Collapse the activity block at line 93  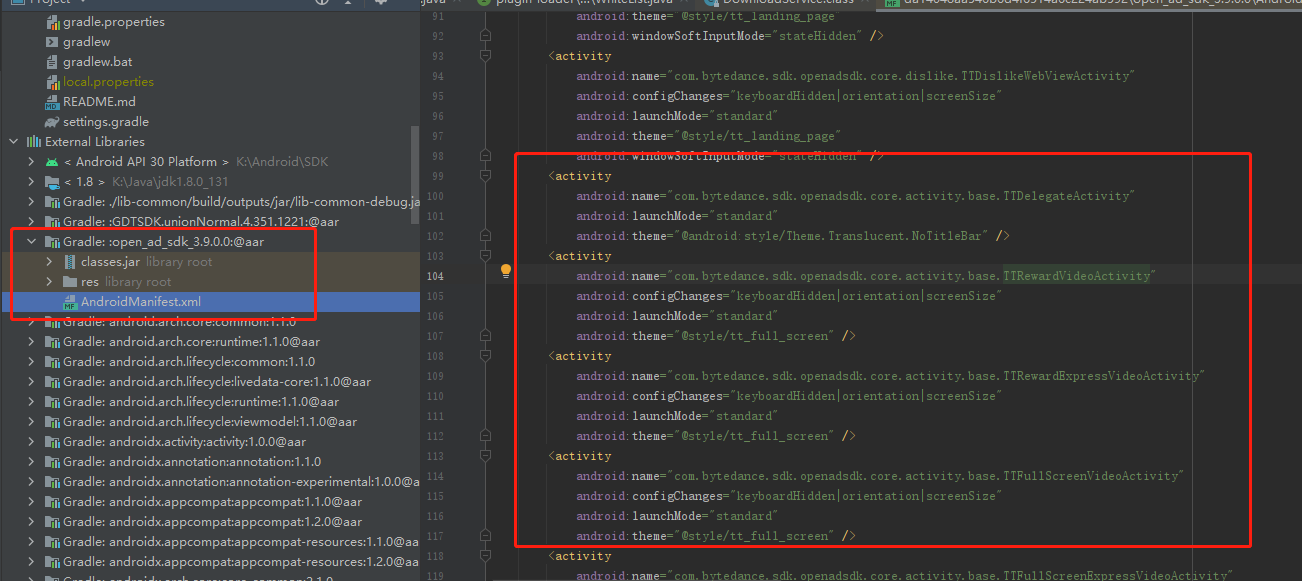485,56
